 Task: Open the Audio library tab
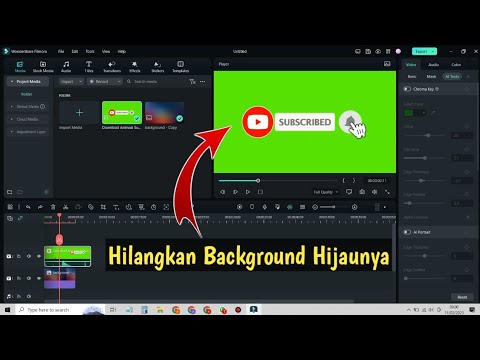[x=66, y=66]
